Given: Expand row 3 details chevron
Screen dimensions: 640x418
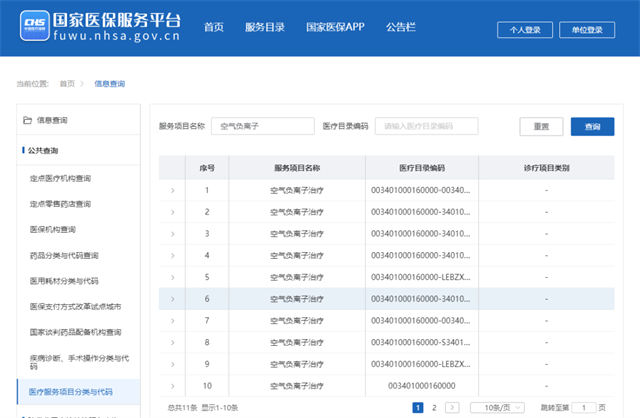Looking at the screenshot, I should (x=173, y=234).
